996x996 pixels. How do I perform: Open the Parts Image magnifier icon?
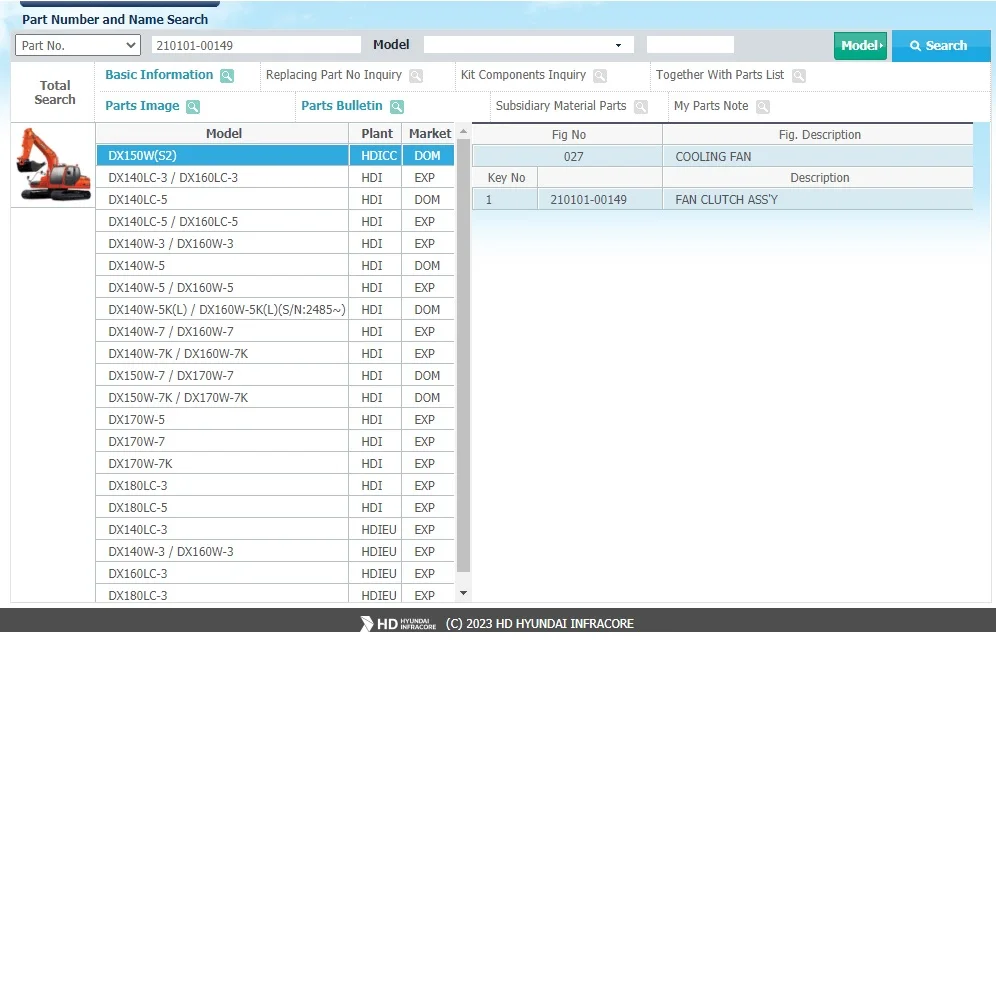[193, 107]
